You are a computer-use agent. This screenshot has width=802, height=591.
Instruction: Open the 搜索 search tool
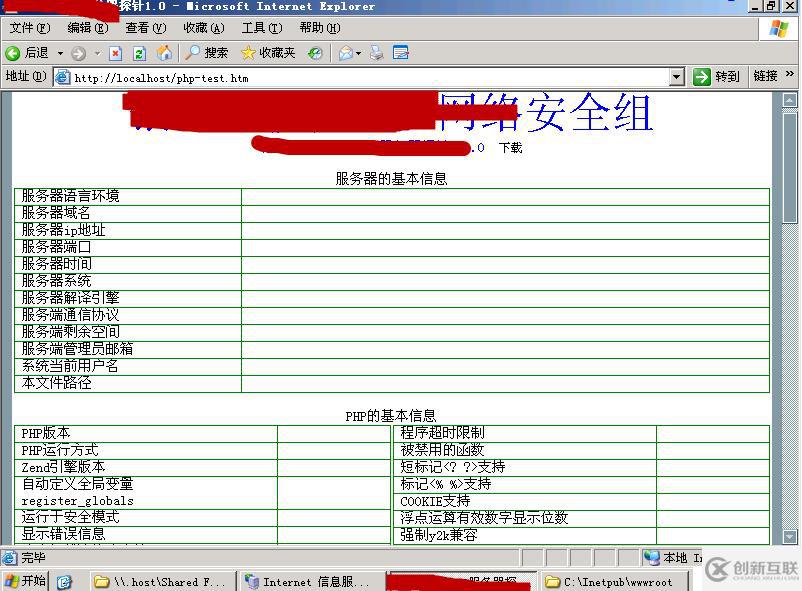click(x=206, y=53)
